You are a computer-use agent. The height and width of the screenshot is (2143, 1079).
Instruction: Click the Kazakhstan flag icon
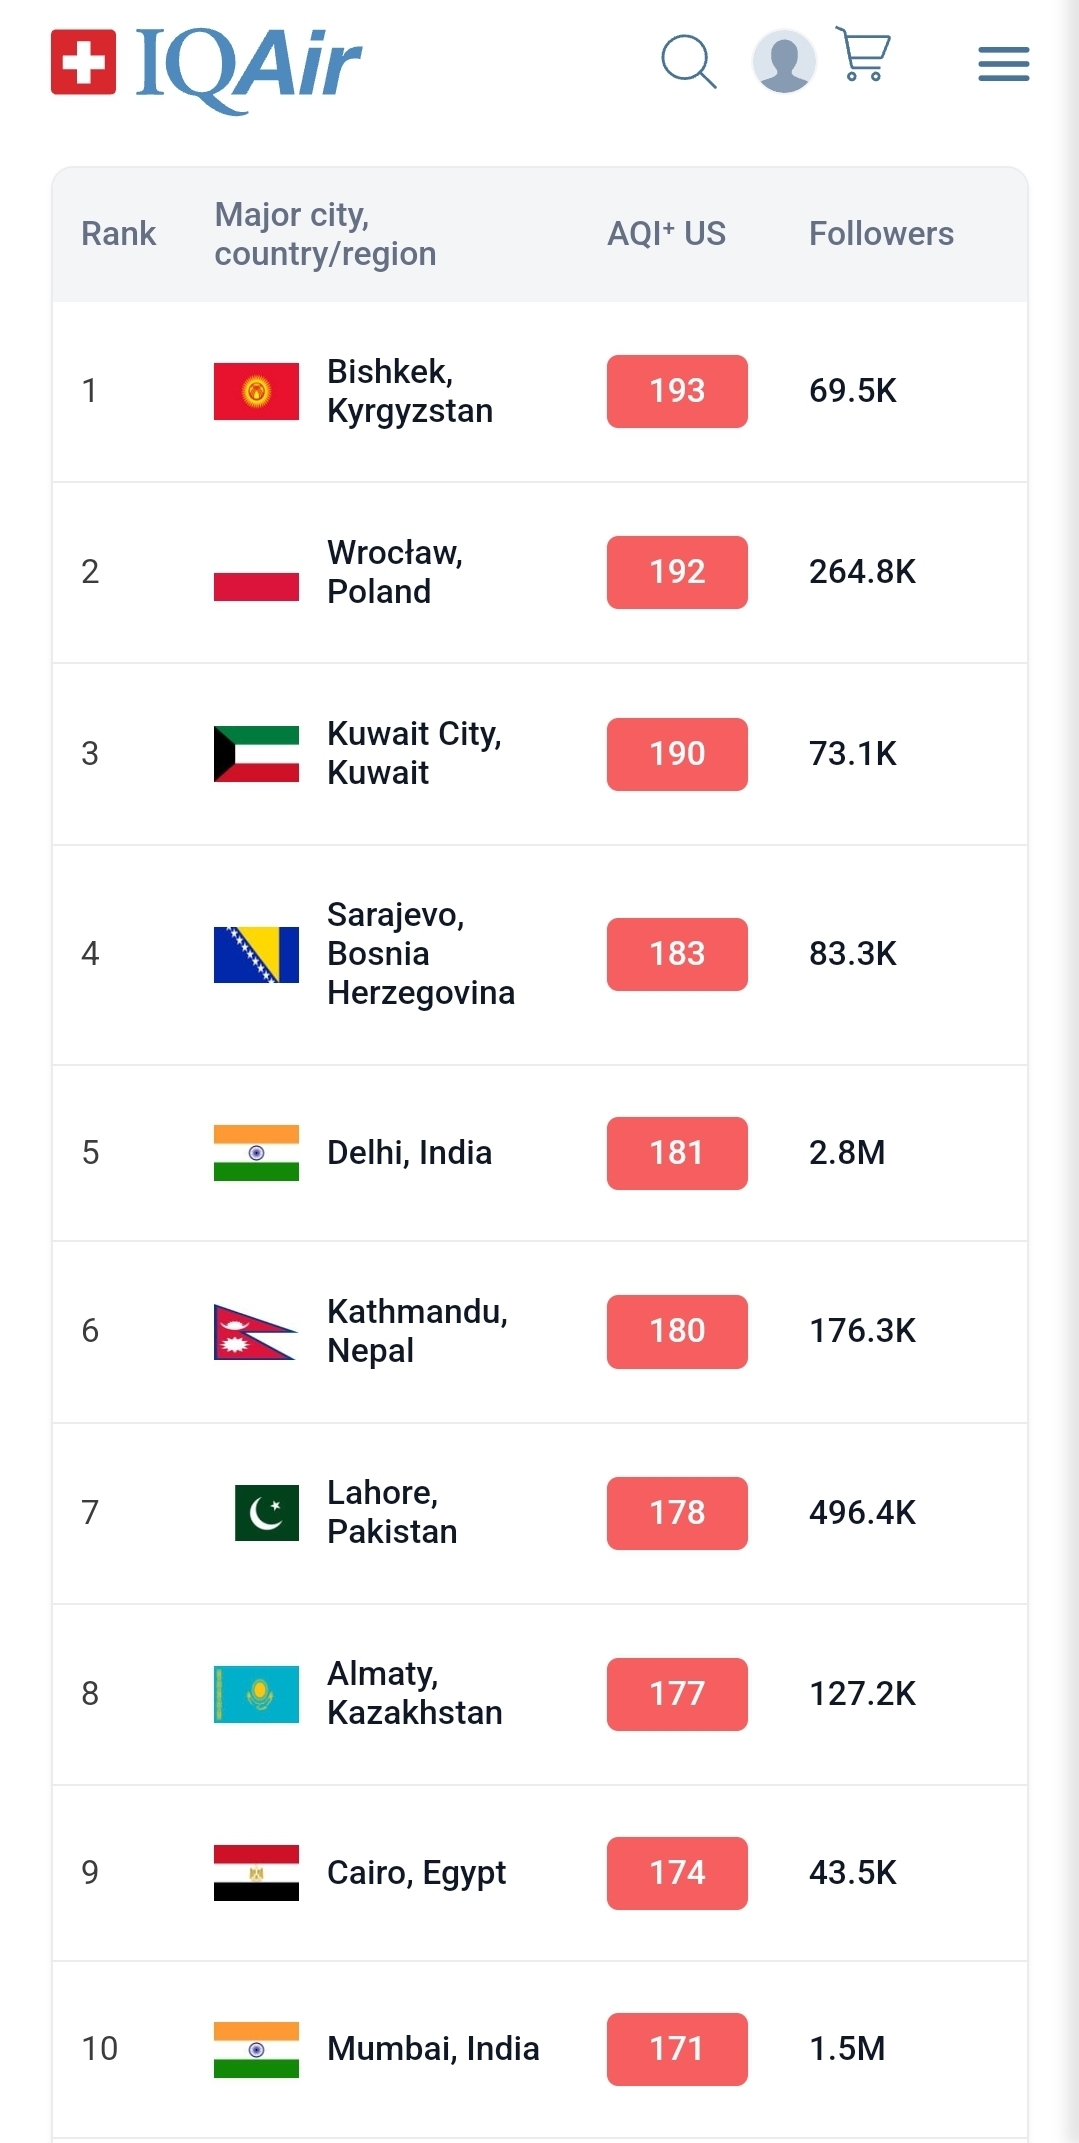click(256, 1693)
